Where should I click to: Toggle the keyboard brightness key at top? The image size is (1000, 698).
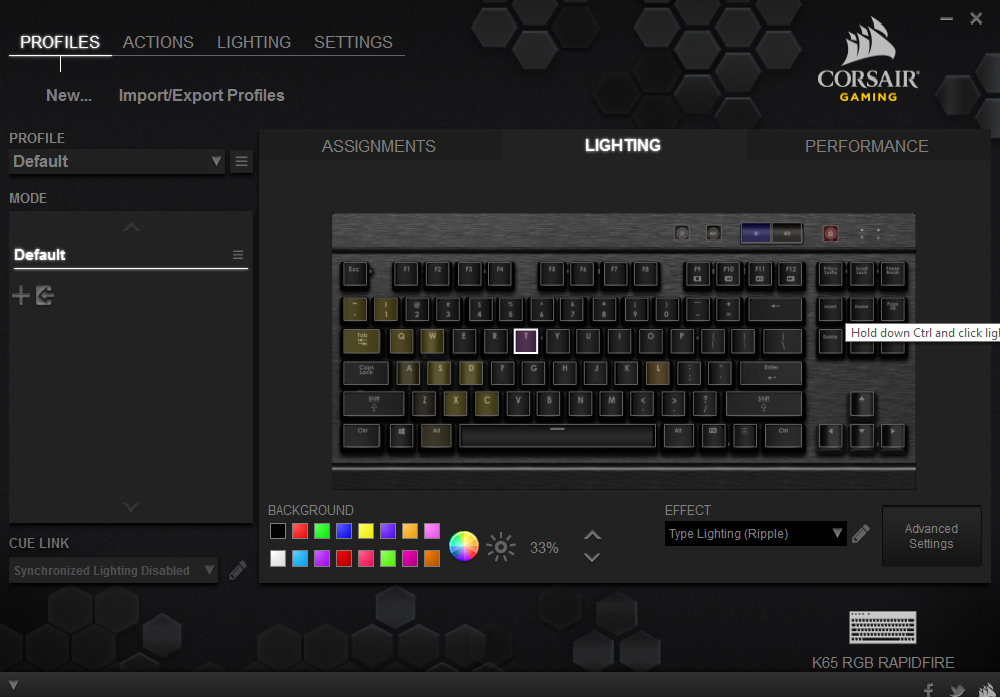[682, 233]
